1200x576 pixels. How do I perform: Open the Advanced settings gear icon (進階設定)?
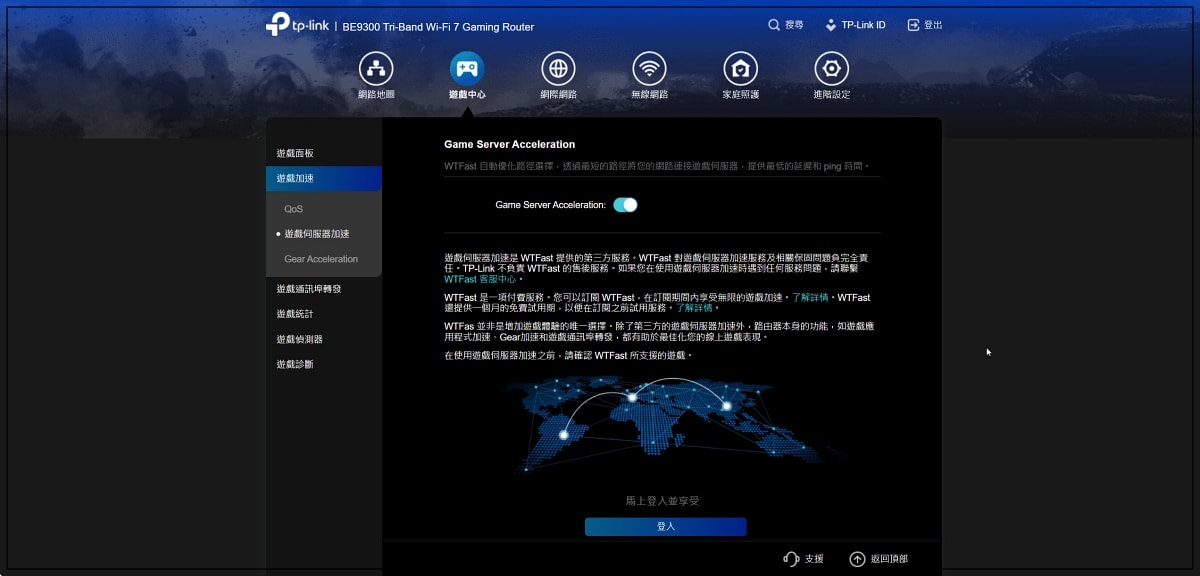pyautogui.click(x=832, y=69)
